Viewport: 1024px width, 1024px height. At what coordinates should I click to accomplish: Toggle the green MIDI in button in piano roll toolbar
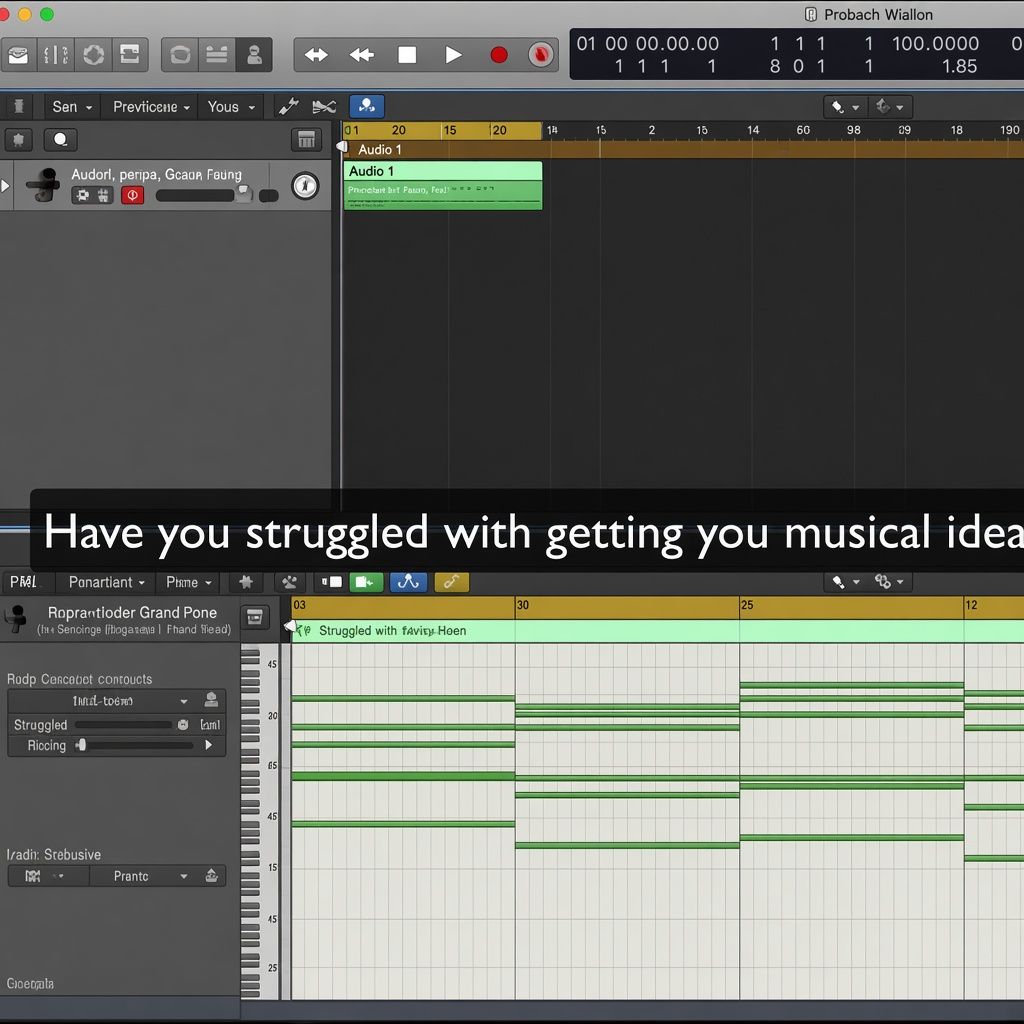pyautogui.click(x=366, y=582)
